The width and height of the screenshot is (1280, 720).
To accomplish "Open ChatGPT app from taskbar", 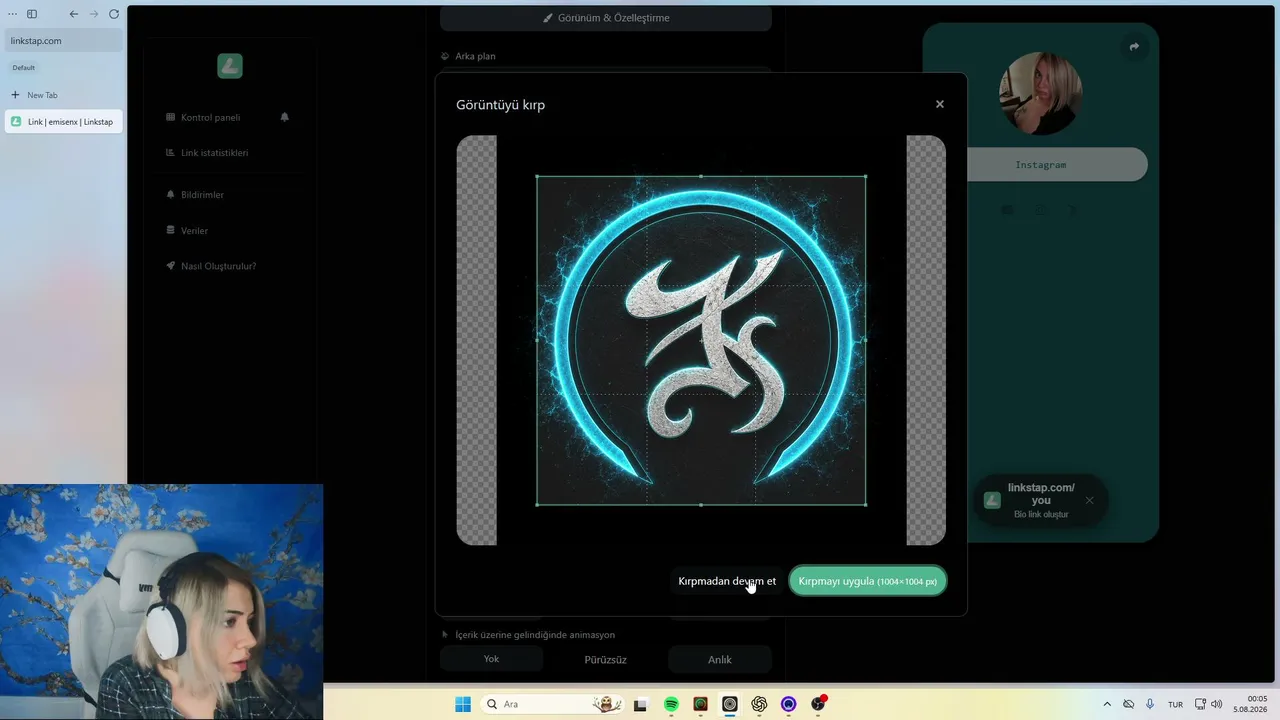I will click(x=759, y=704).
